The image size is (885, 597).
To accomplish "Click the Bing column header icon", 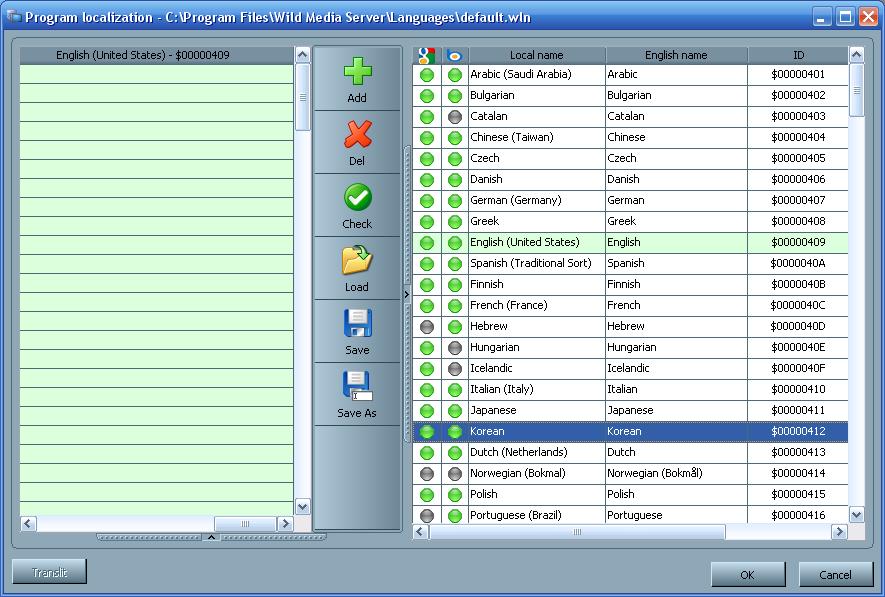I will [x=455, y=56].
